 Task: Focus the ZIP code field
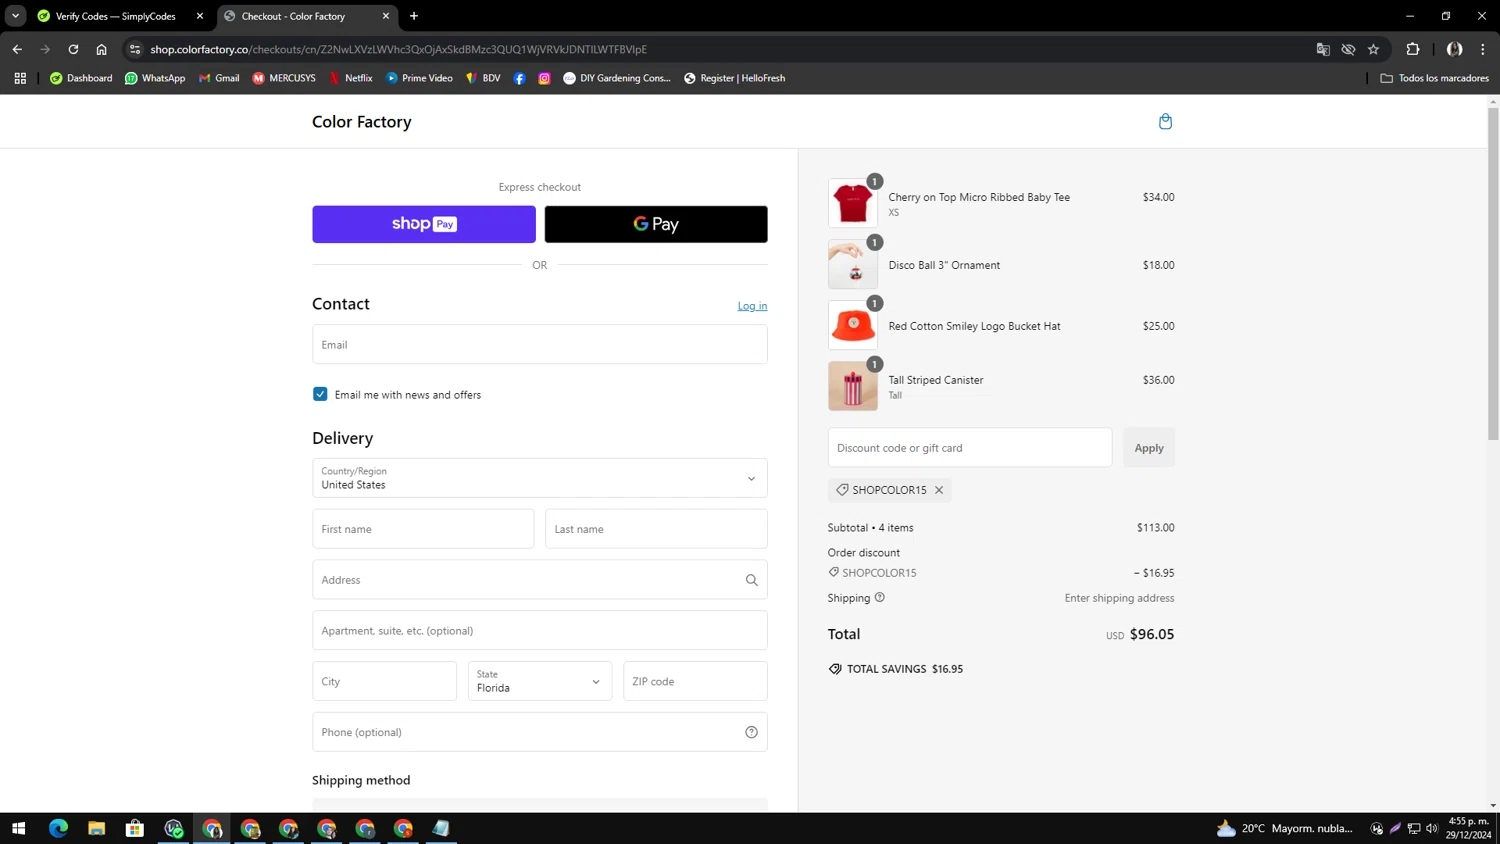(x=695, y=681)
